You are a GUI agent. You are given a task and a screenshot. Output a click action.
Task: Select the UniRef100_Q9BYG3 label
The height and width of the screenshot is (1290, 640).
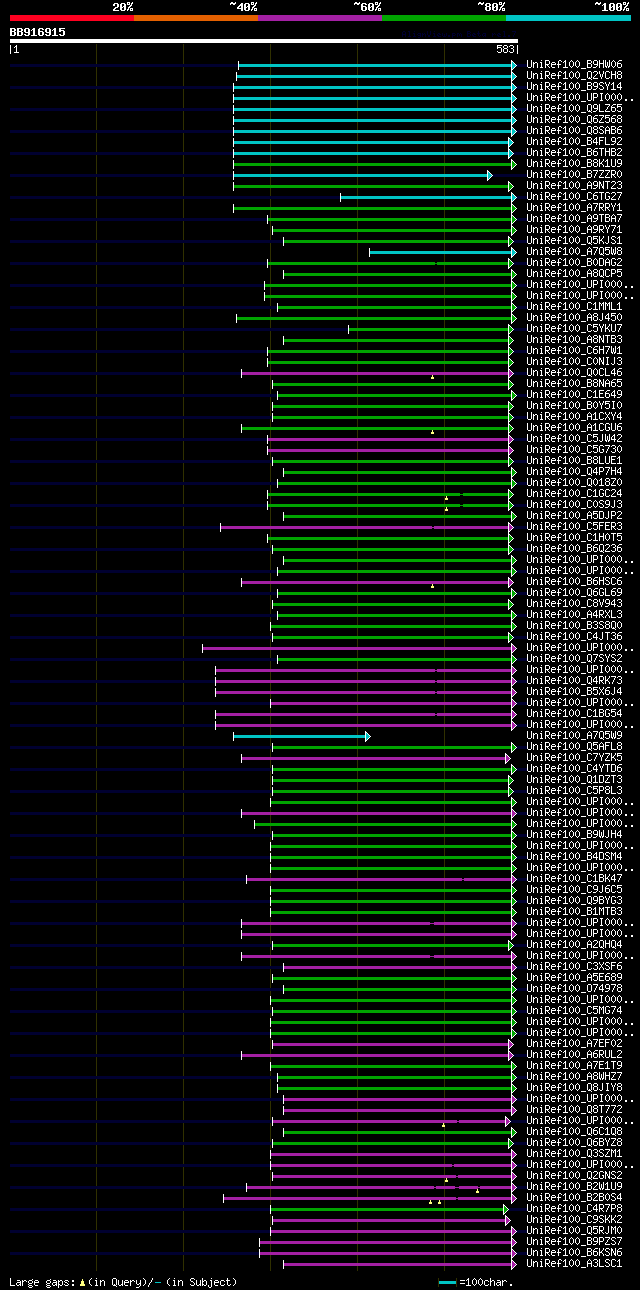(x=573, y=900)
